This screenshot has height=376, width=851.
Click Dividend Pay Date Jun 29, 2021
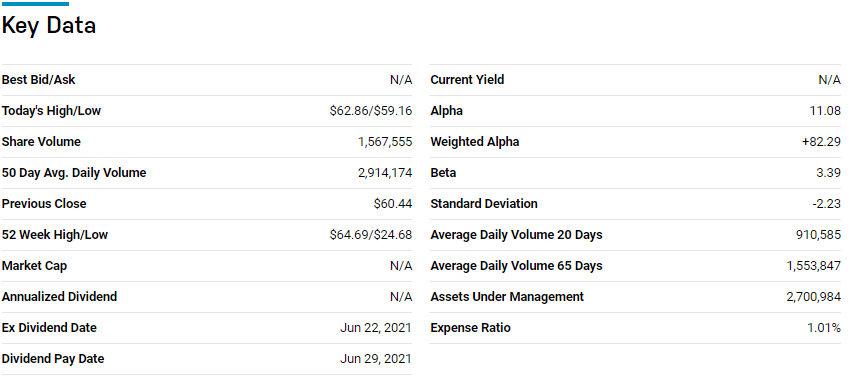[x=376, y=359]
